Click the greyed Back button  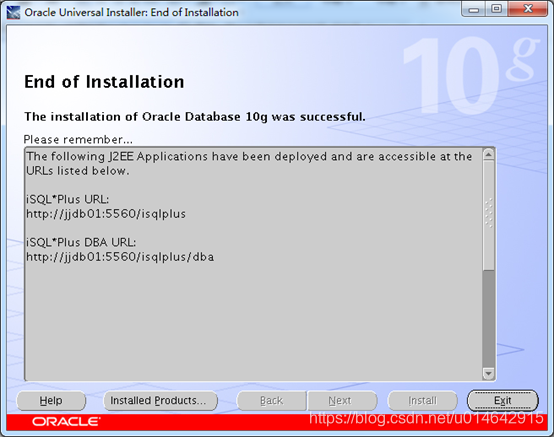(271, 401)
